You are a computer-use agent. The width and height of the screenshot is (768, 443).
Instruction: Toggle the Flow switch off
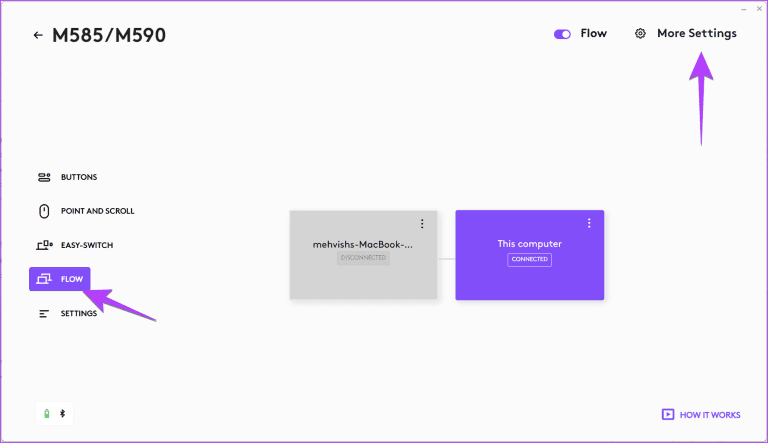click(x=562, y=34)
